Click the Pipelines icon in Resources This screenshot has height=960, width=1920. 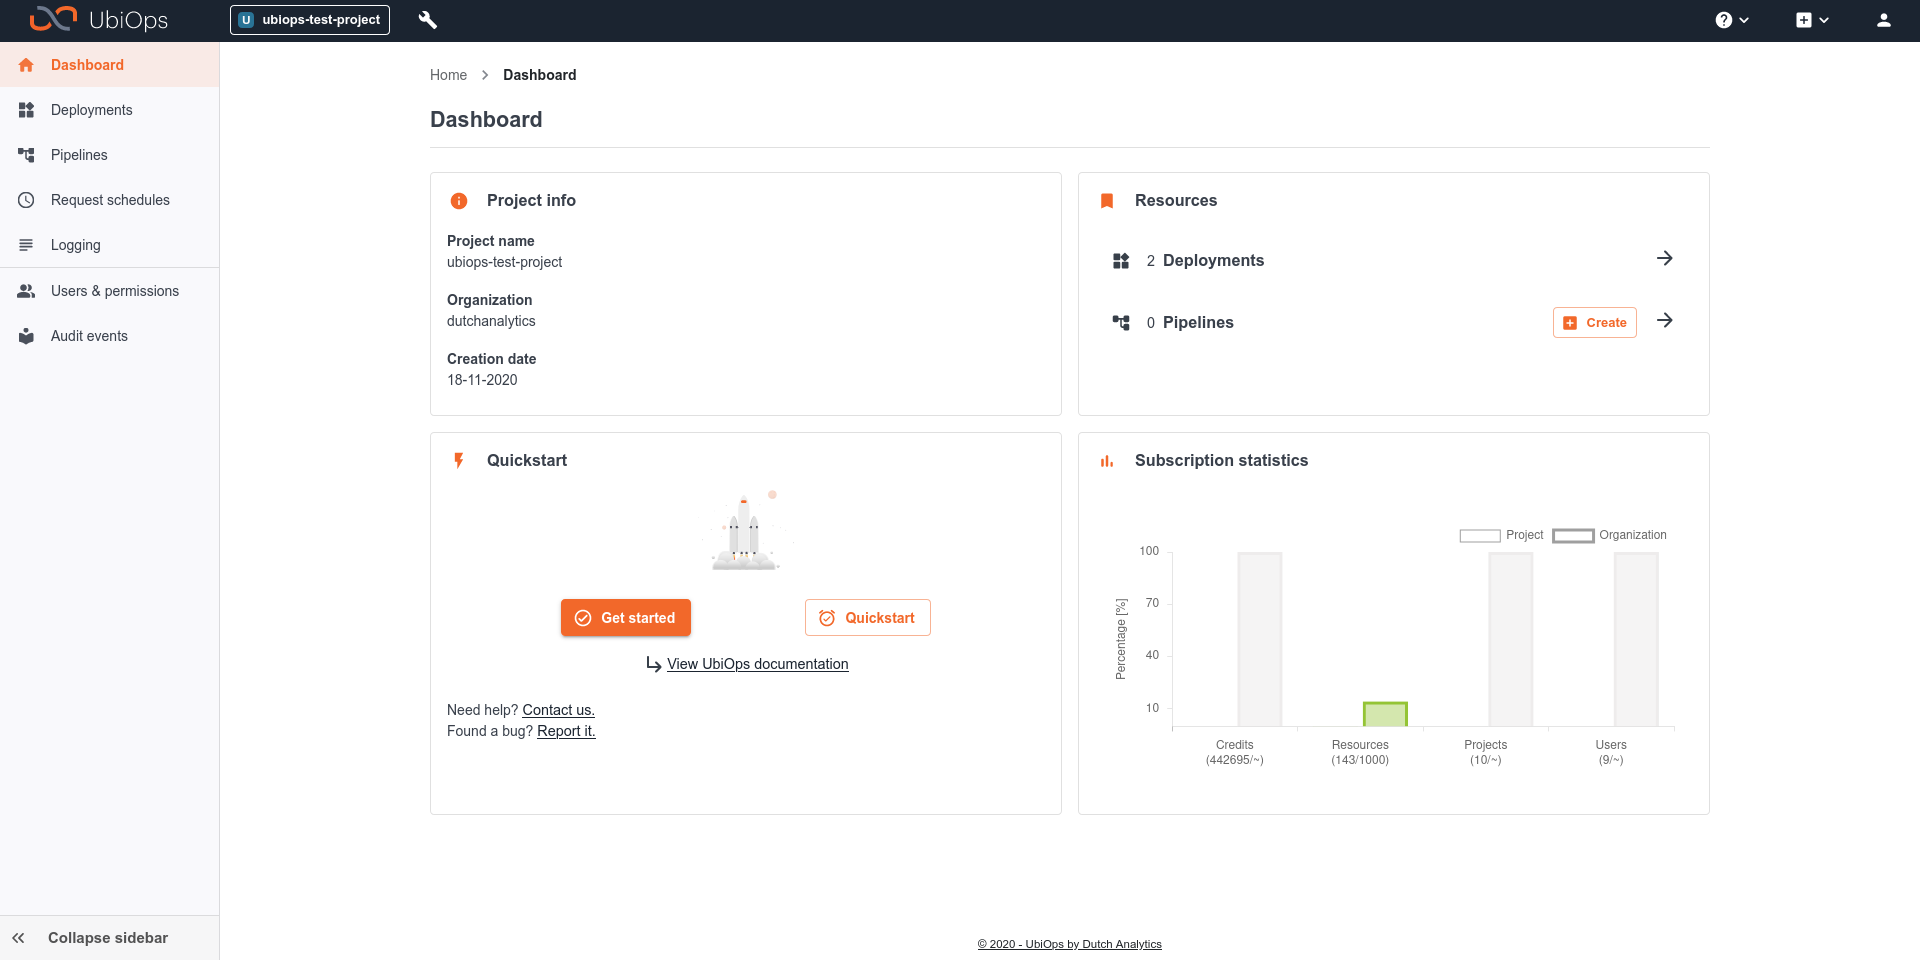(x=1121, y=323)
